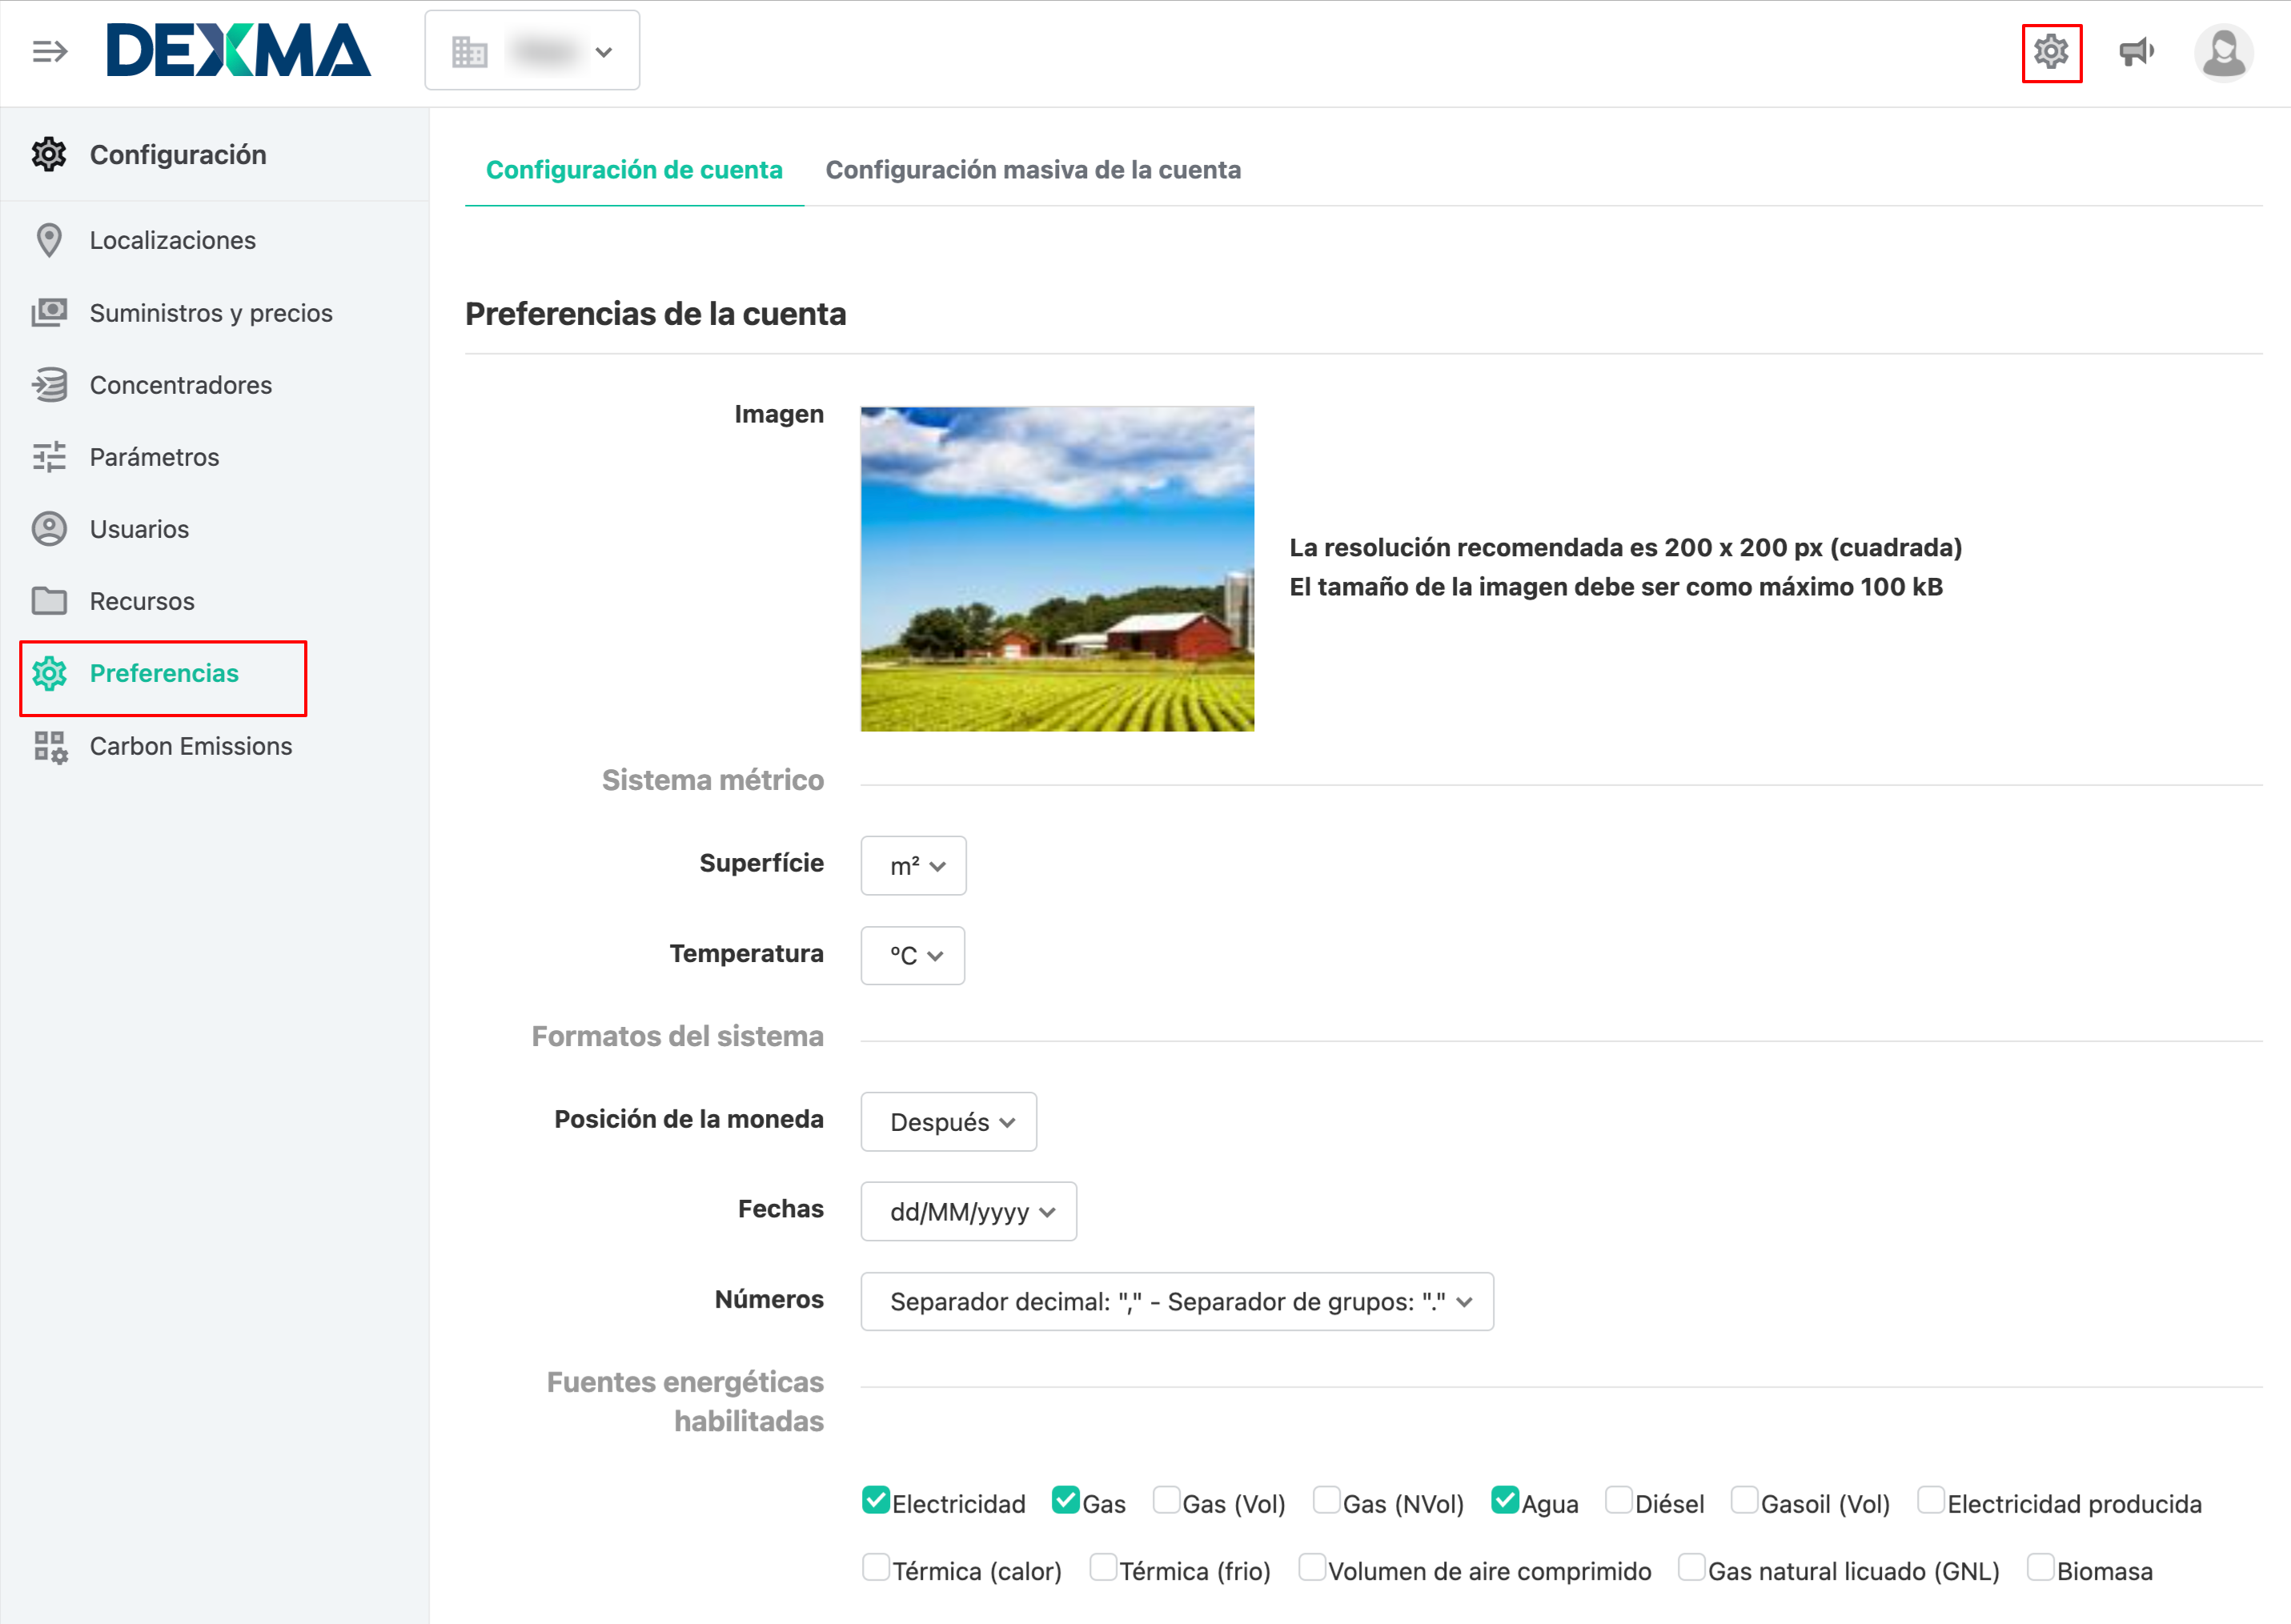The width and height of the screenshot is (2291, 1624).
Task: Enable the Gas (NVol) checkbox
Action: [x=1326, y=1500]
